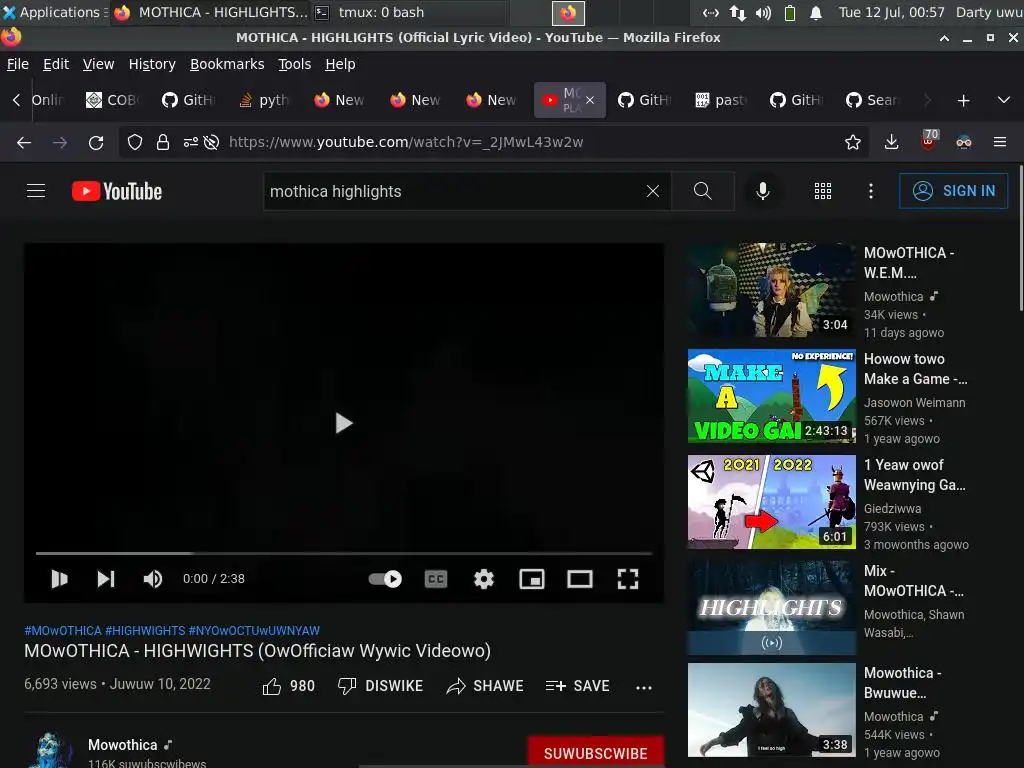This screenshot has height=768, width=1024.
Task: Reload the page in Firefox
Action: point(96,142)
